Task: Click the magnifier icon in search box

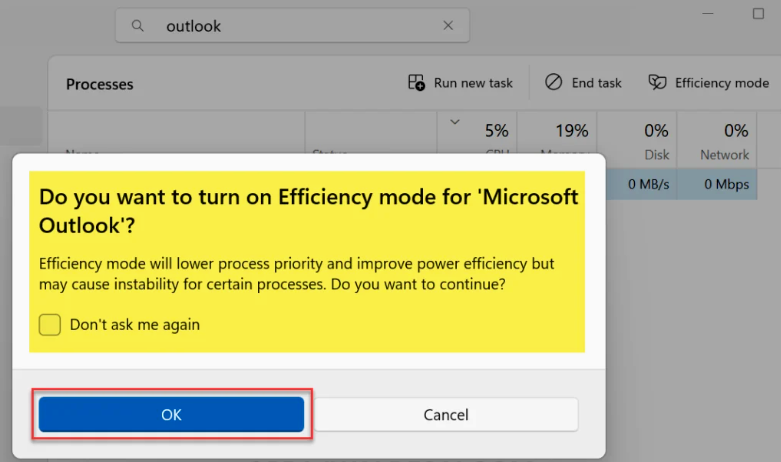Action: 138,26
